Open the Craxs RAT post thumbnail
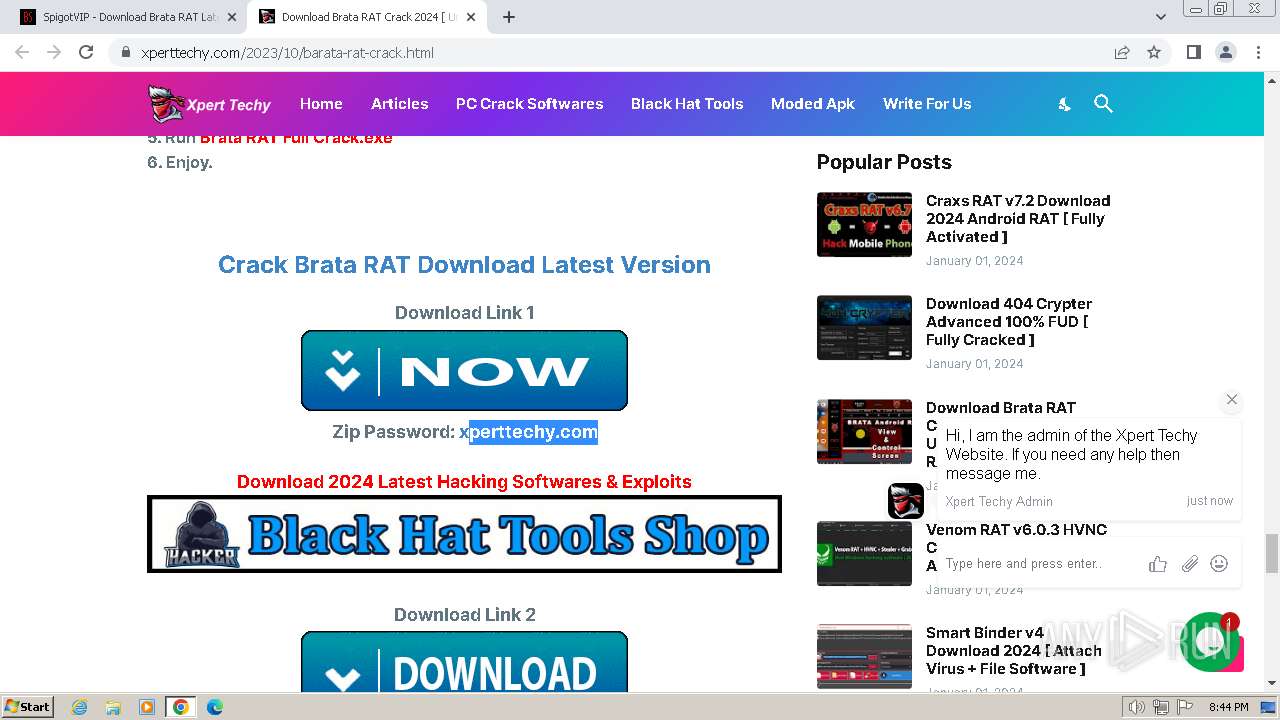Image resolution: width=1280 pixels, height=720 pixels. tap(864, 224)
